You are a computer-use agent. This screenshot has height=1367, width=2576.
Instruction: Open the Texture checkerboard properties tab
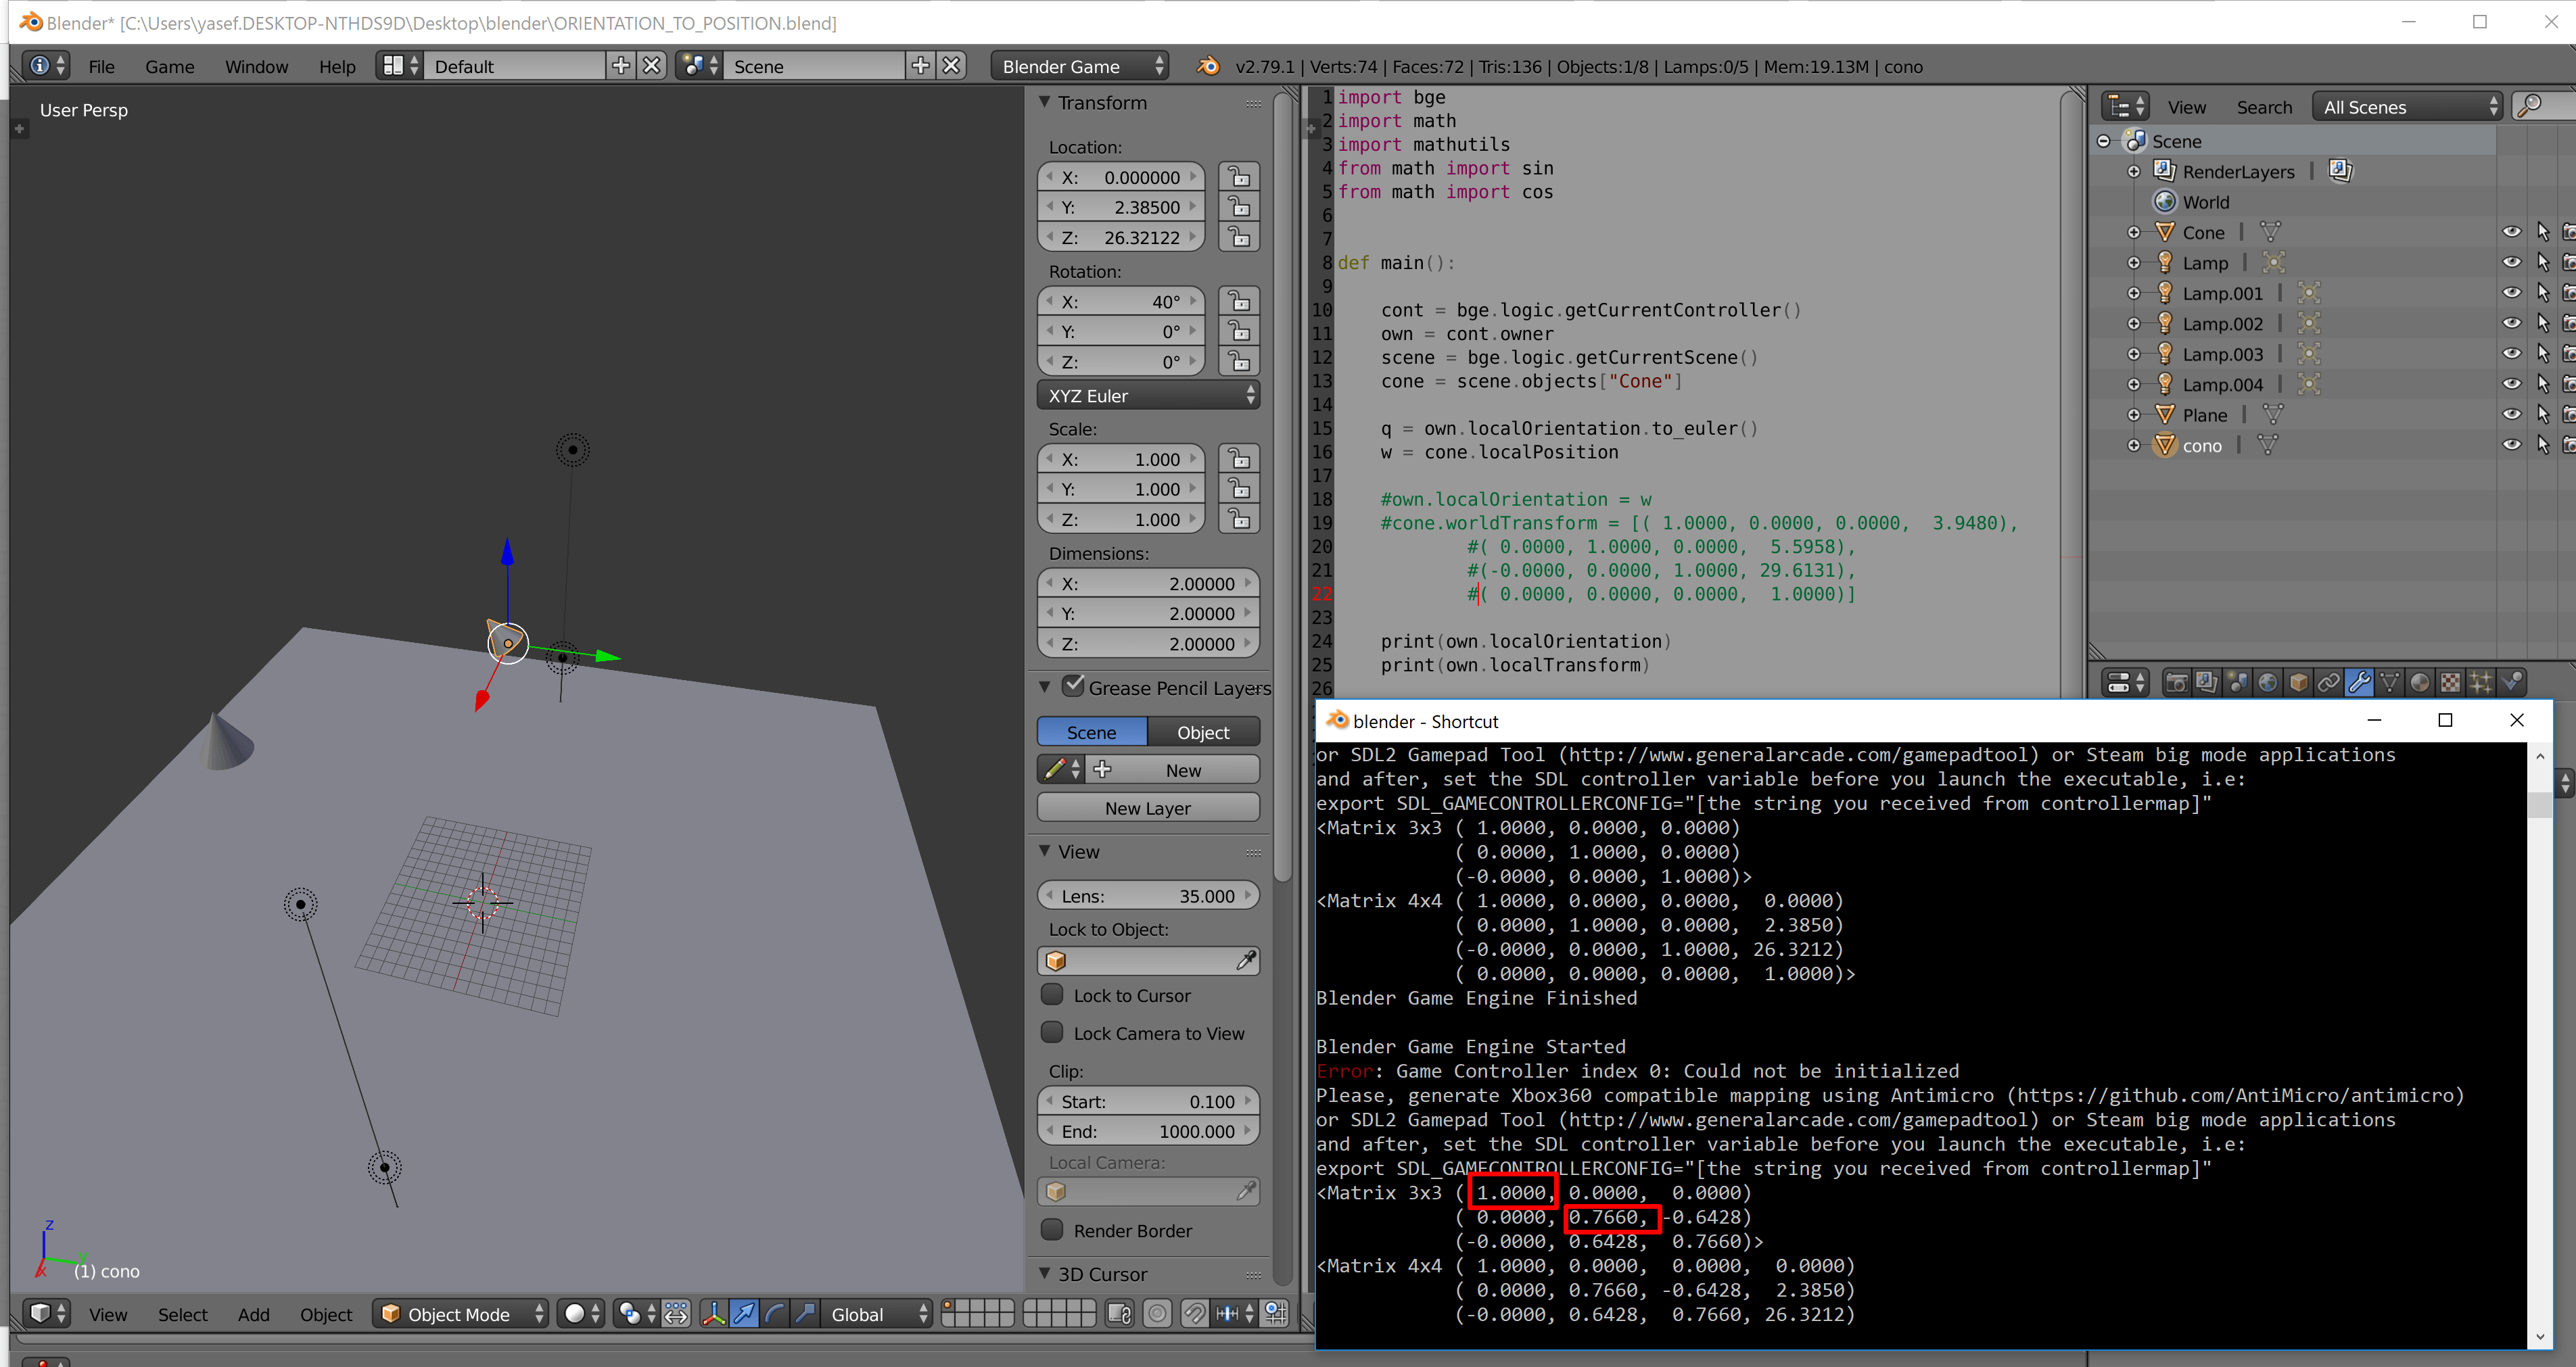[2450, 682]
